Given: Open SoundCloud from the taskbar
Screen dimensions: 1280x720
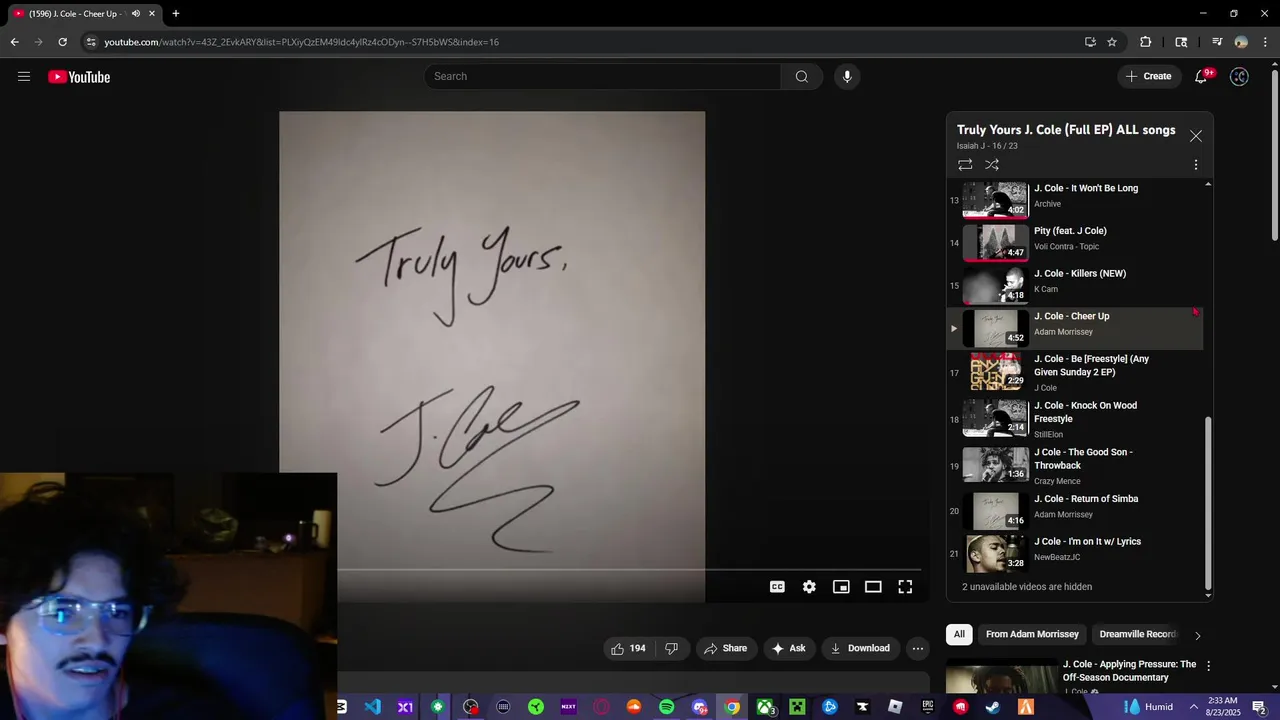Looking at the screenshot, I should [633, 707].
